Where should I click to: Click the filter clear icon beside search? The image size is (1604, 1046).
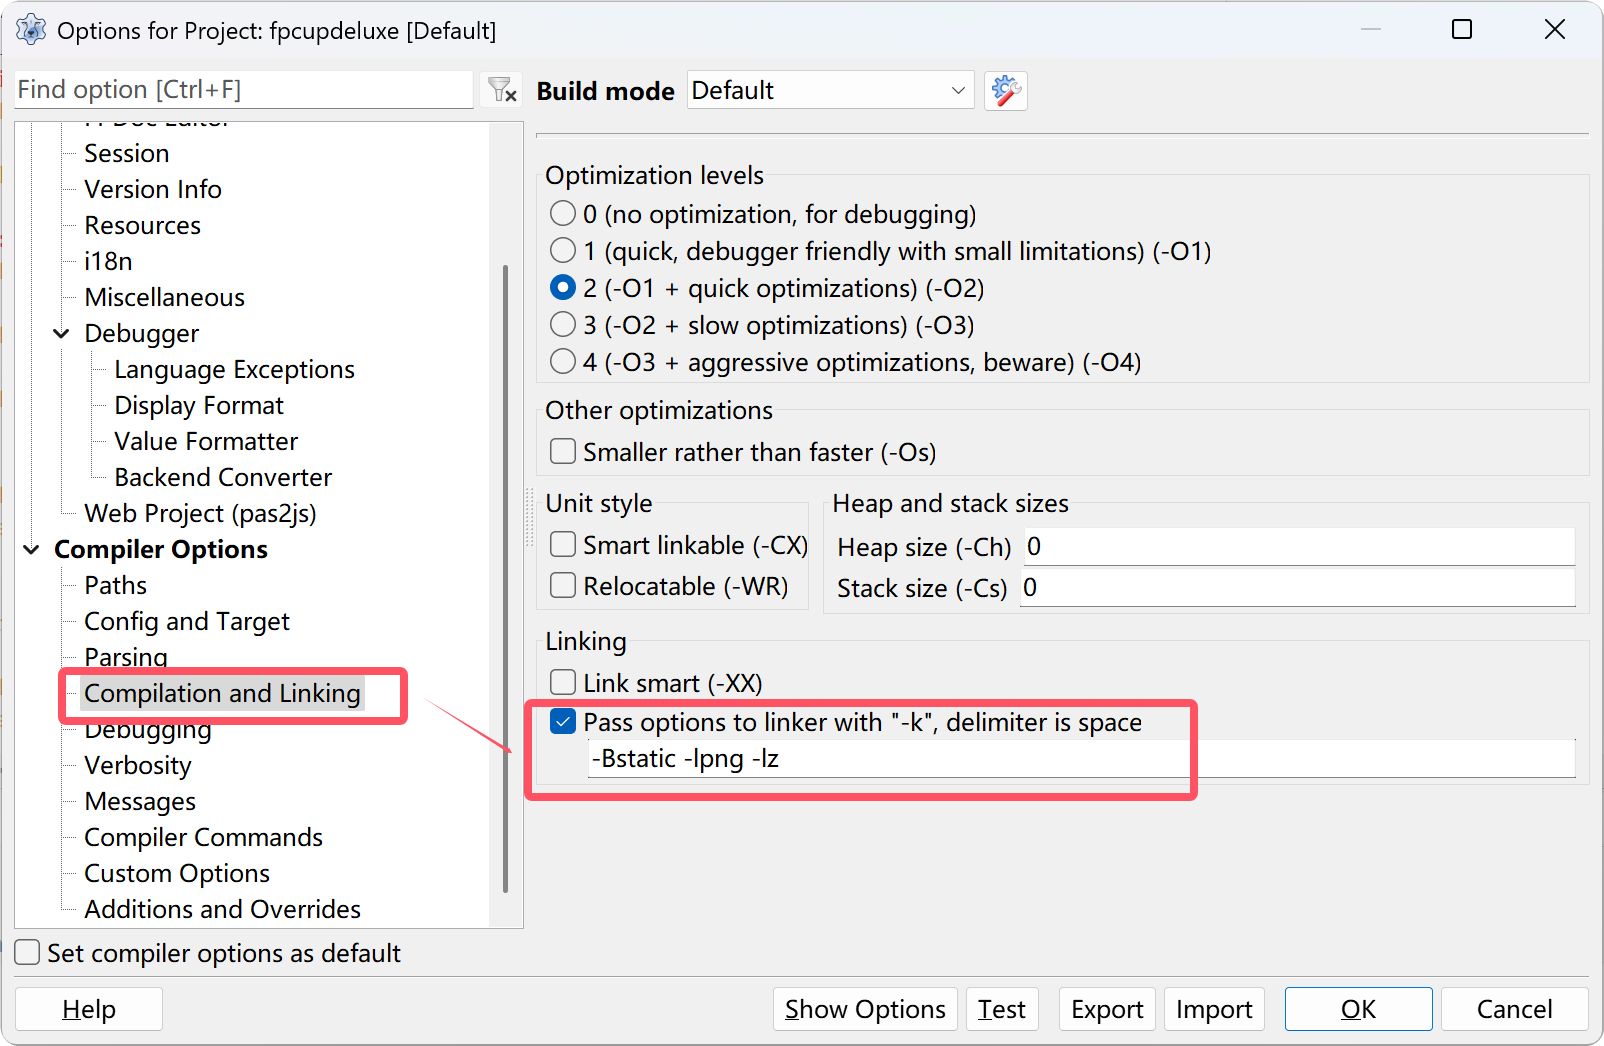point(502,90)
